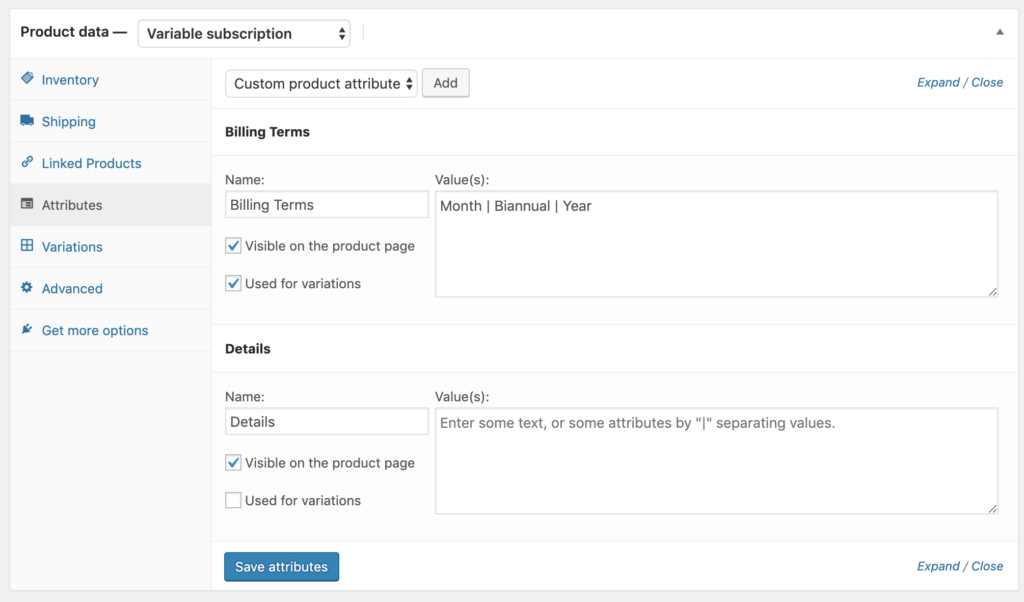Click the Shipping truck icon
The height and width of the screenshot is (602, 1024).
coord(27,121)
